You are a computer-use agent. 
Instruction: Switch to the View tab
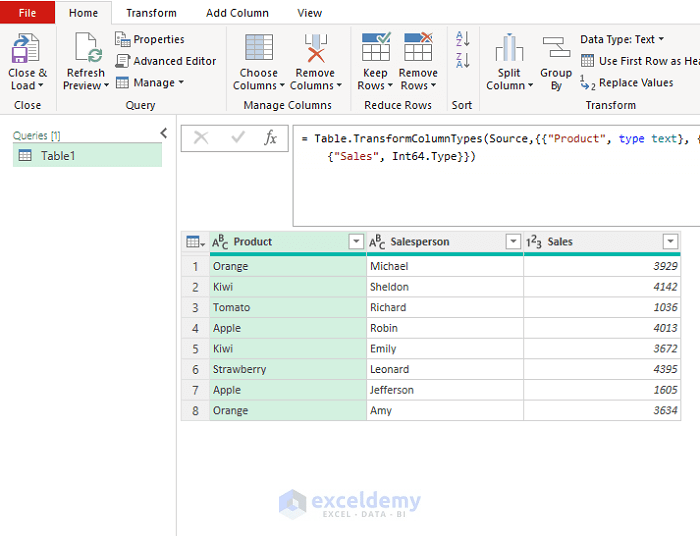pyautogui.click(x=309, y=13)
